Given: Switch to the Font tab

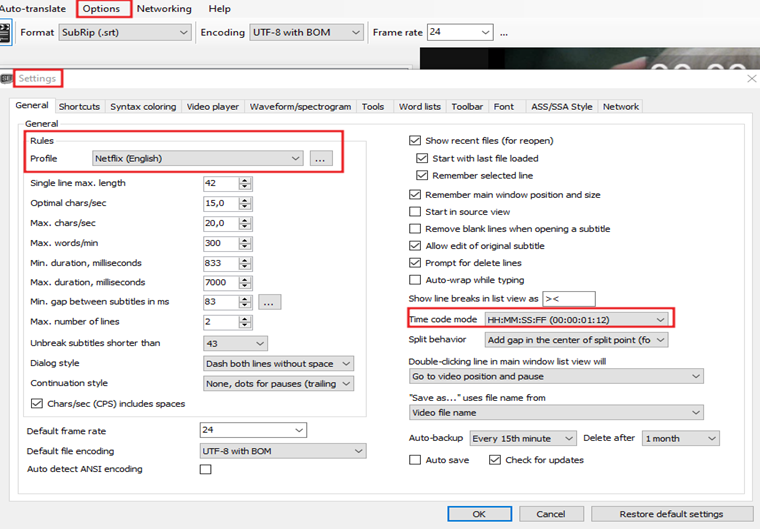Looking at the screenshot, I should pos(504,107).
